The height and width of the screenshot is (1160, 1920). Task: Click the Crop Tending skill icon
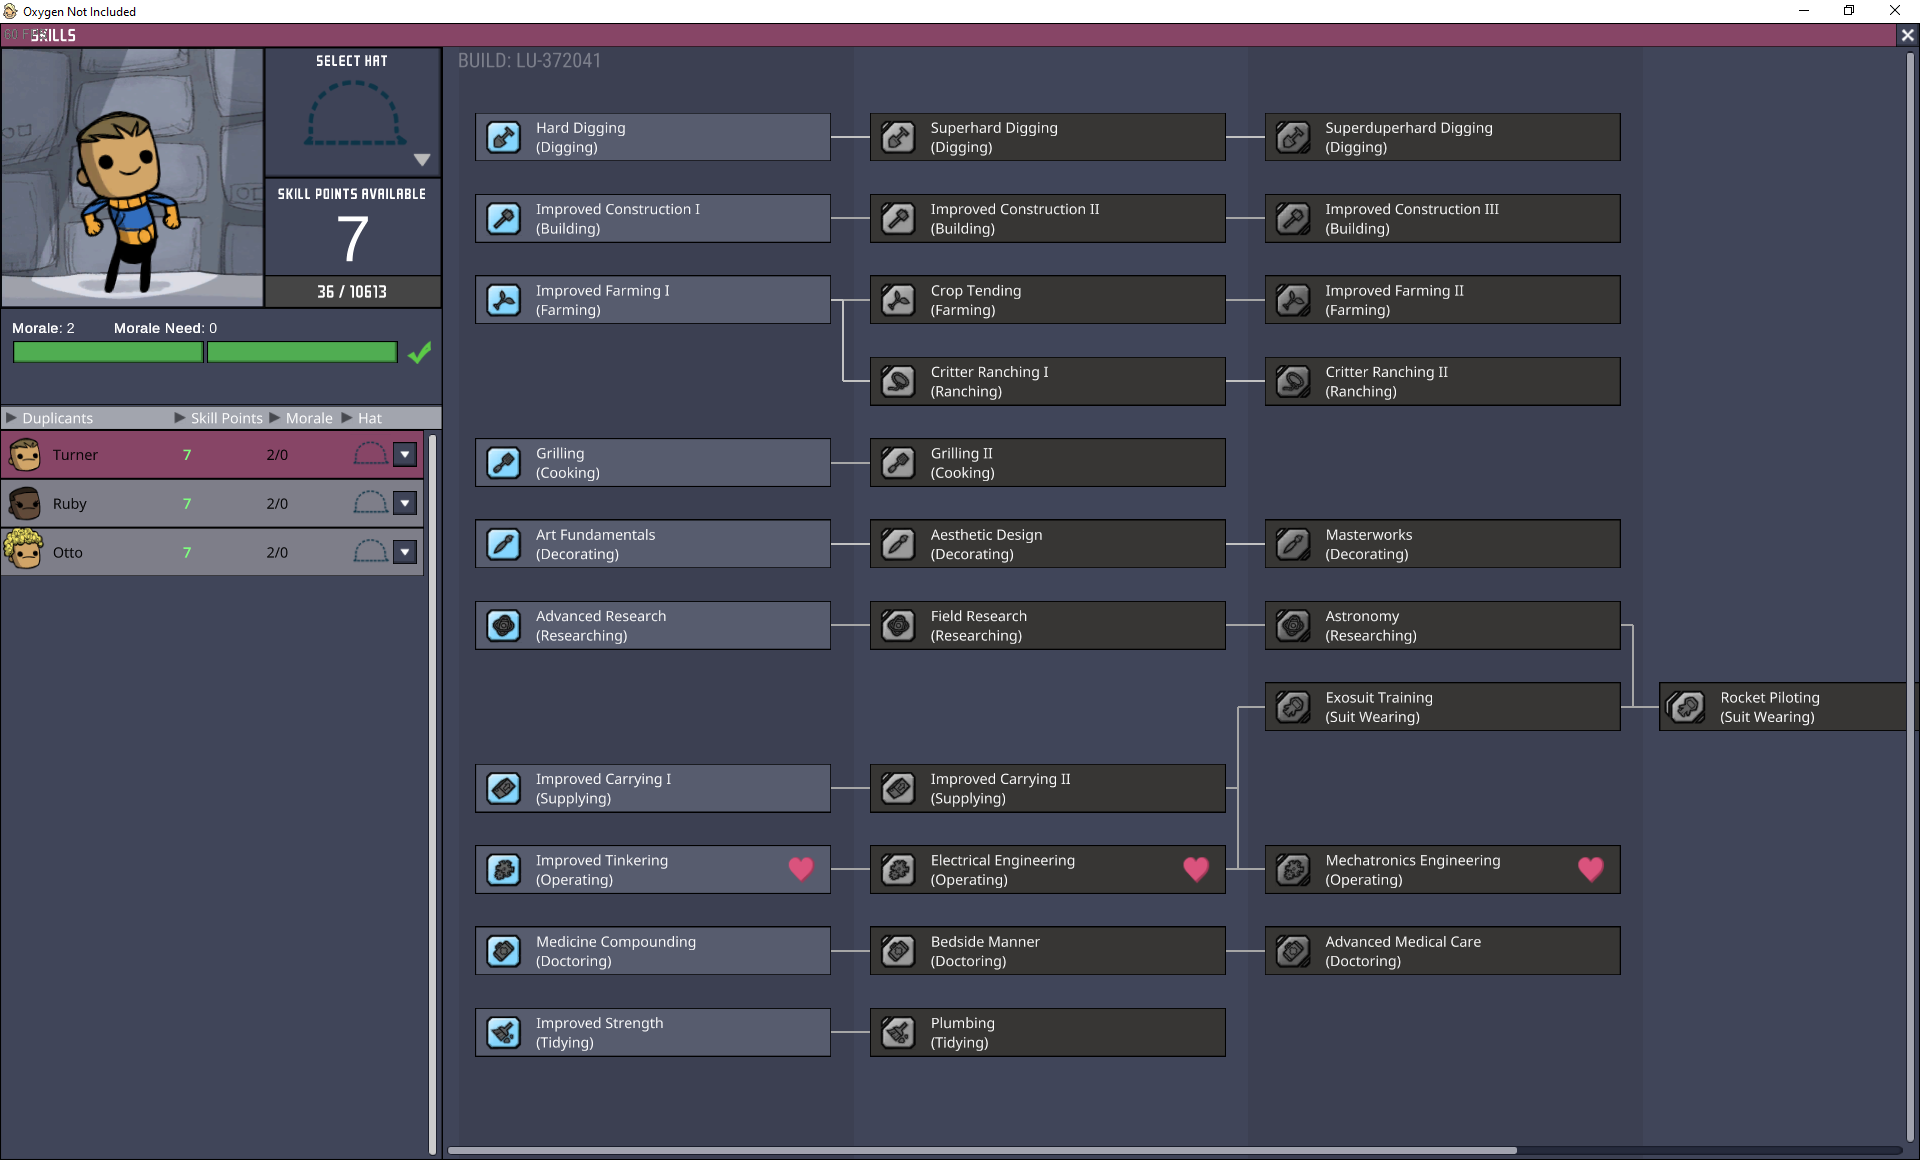[x=898, y=300]
